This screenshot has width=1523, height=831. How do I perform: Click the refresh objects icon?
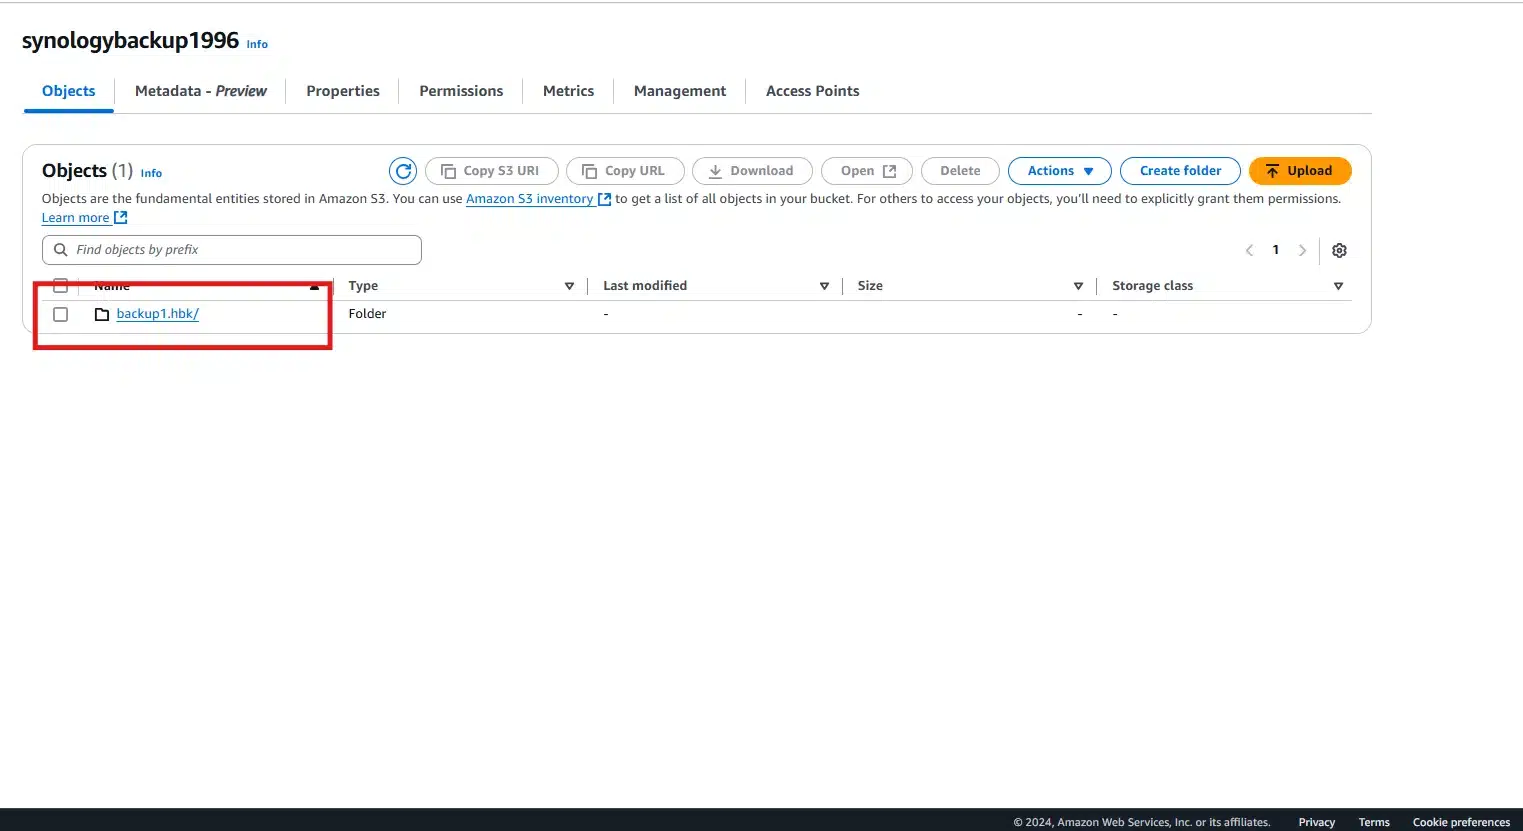[x=403, y=170]
